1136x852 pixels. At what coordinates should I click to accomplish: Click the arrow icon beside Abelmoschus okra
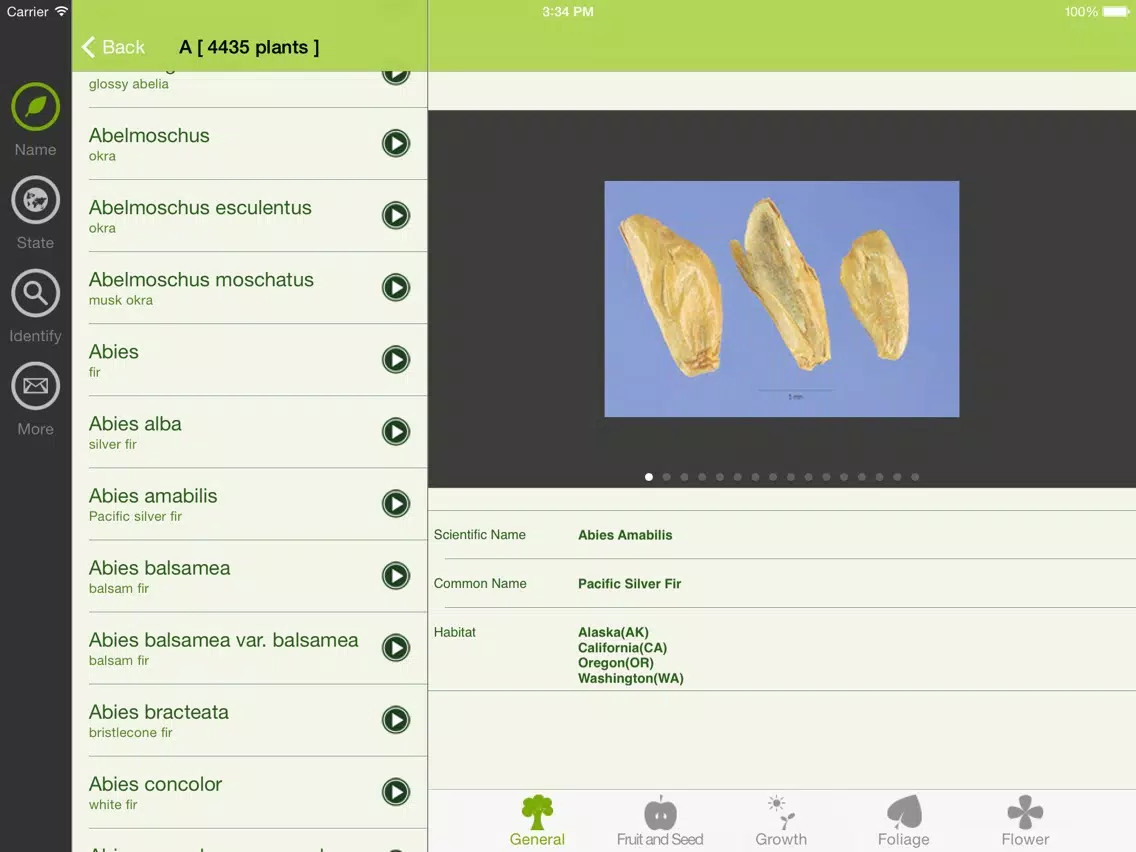pos(396,143)
